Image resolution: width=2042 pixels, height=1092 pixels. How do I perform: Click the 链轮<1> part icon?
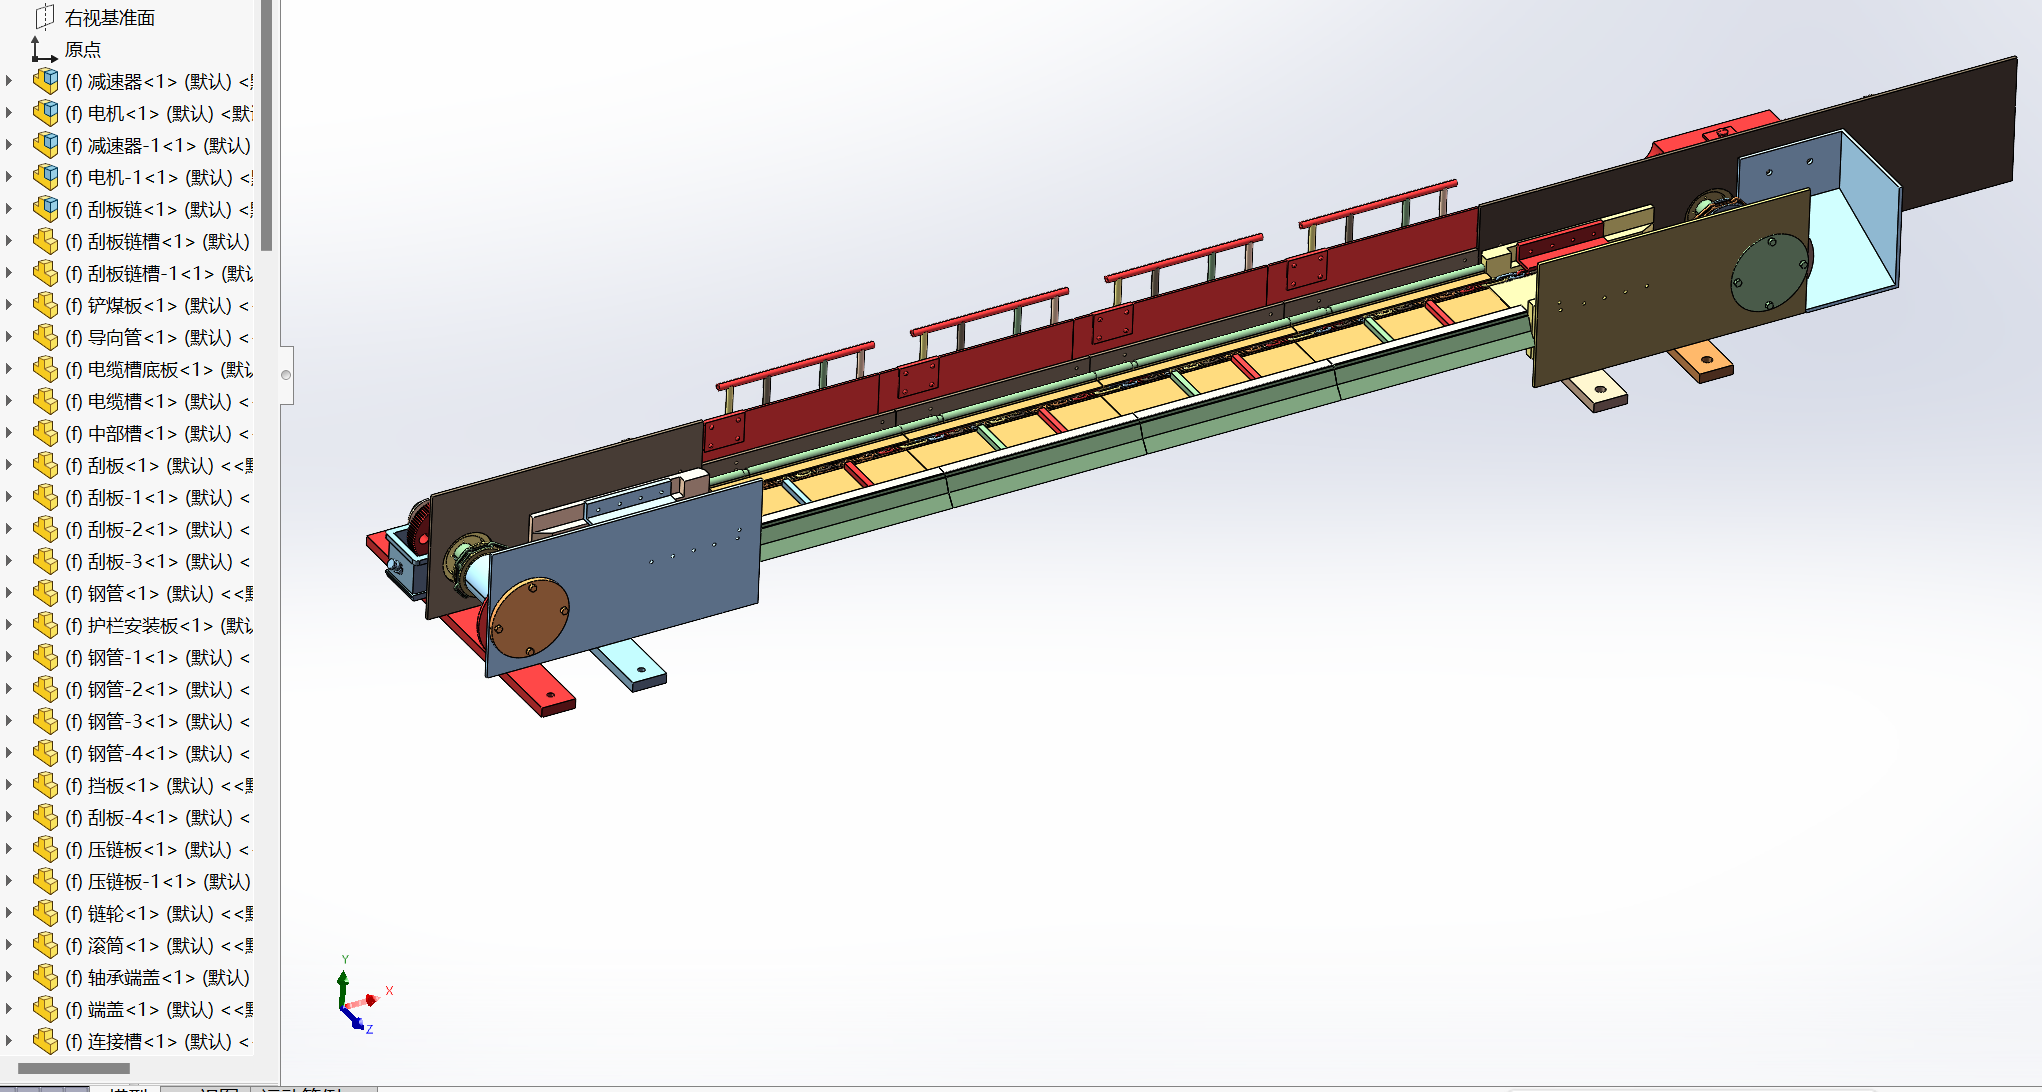click(46, 913)
